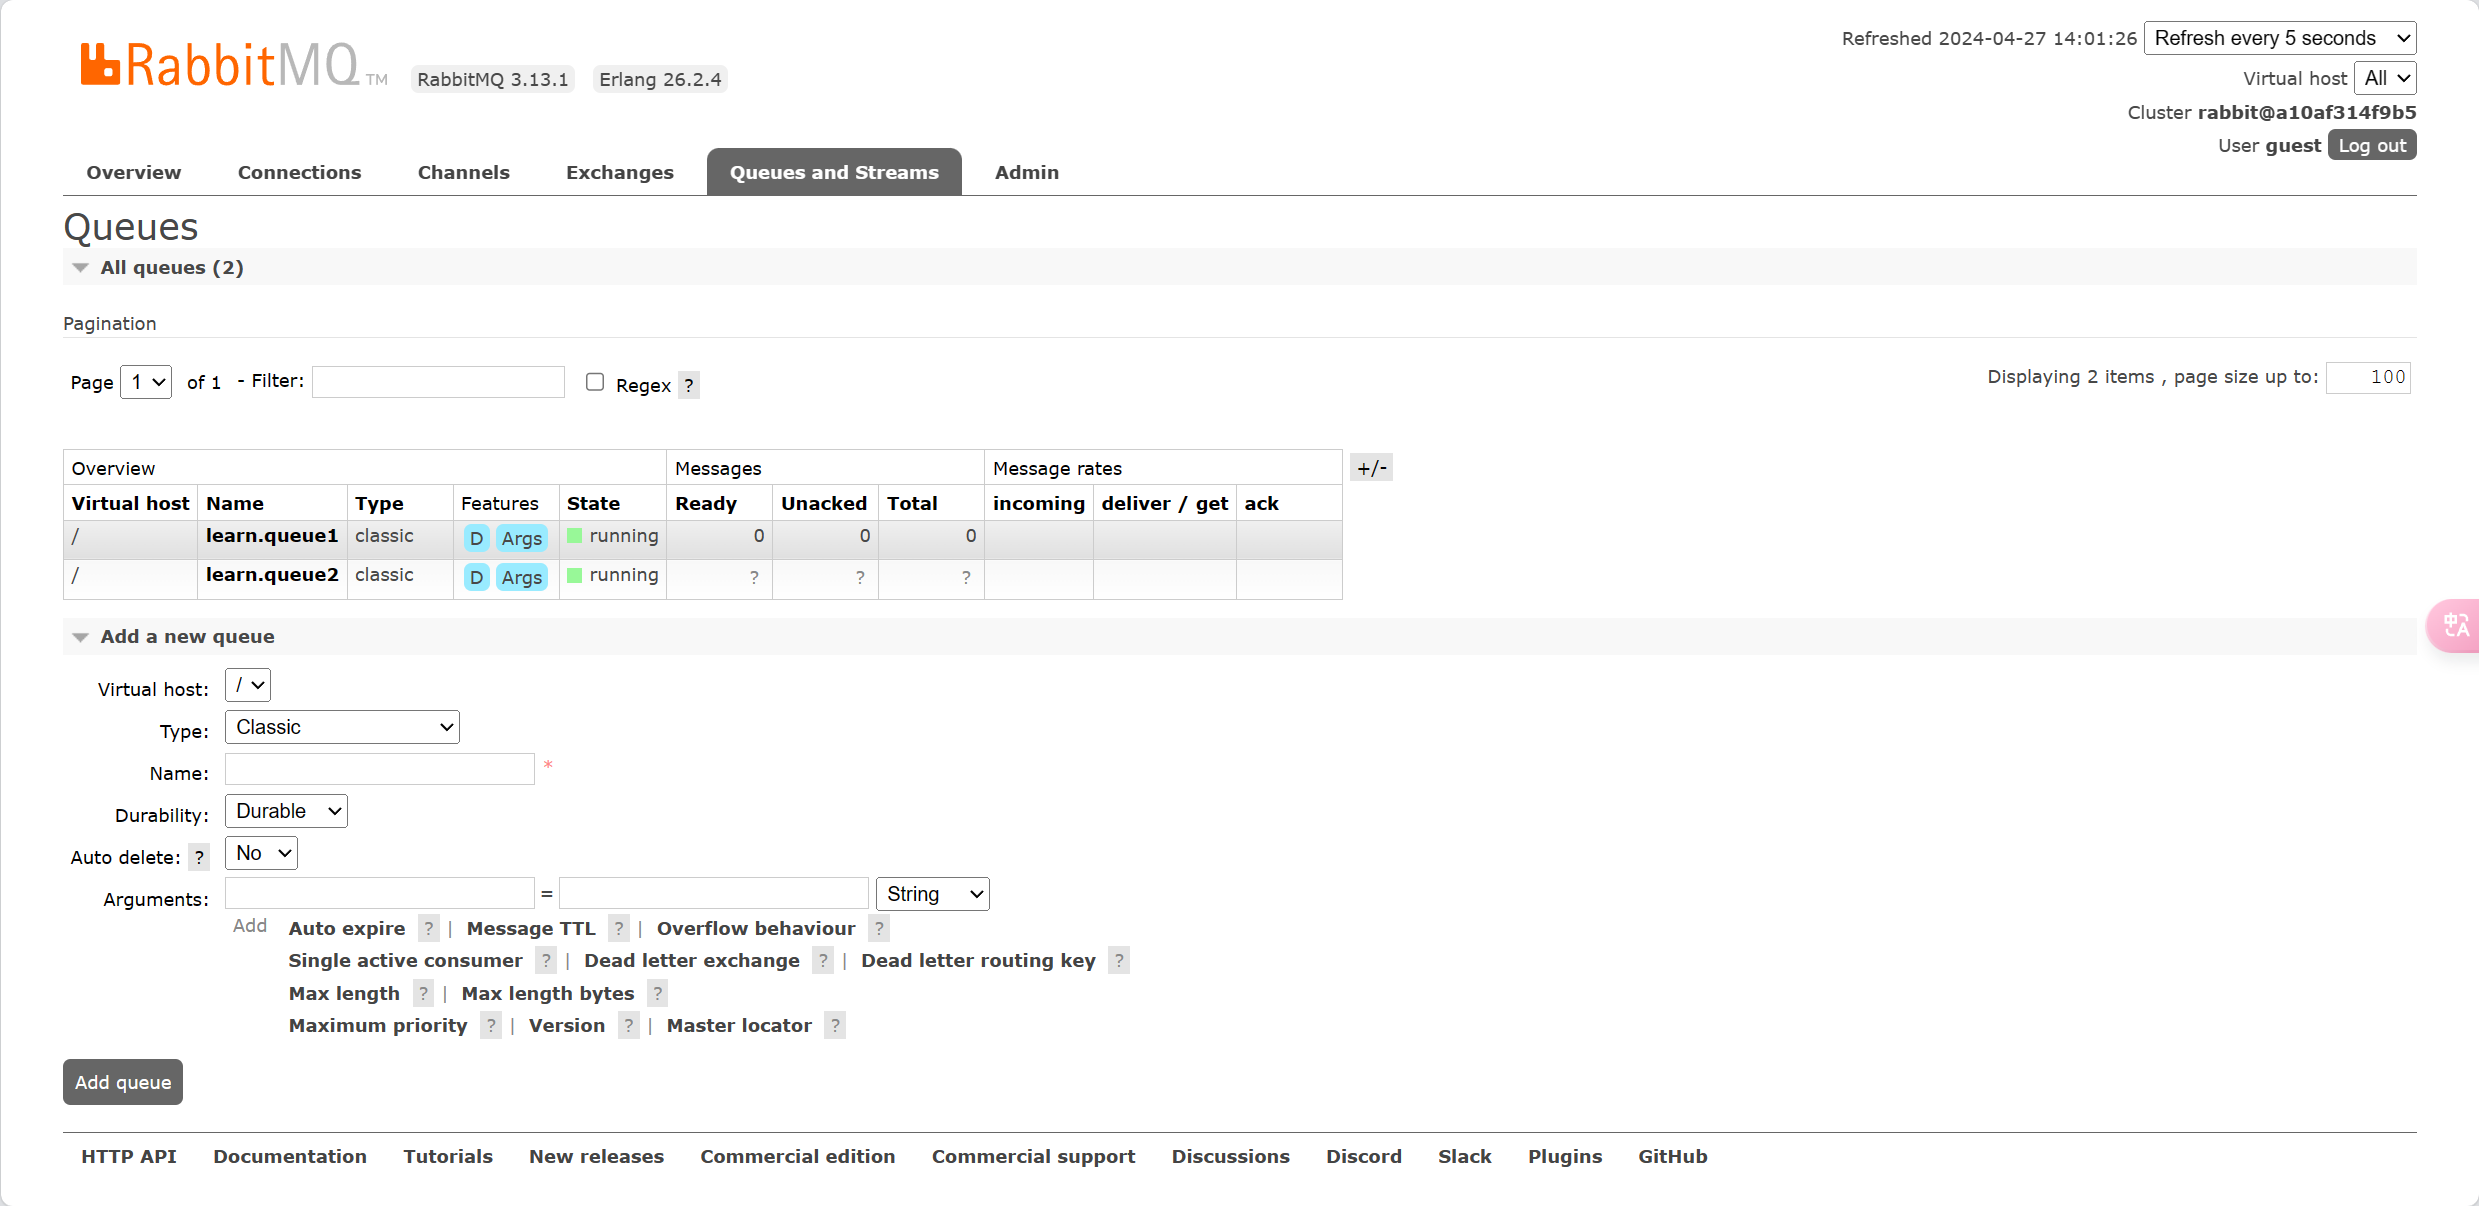Show help for Master locator

click(835, 1025)
